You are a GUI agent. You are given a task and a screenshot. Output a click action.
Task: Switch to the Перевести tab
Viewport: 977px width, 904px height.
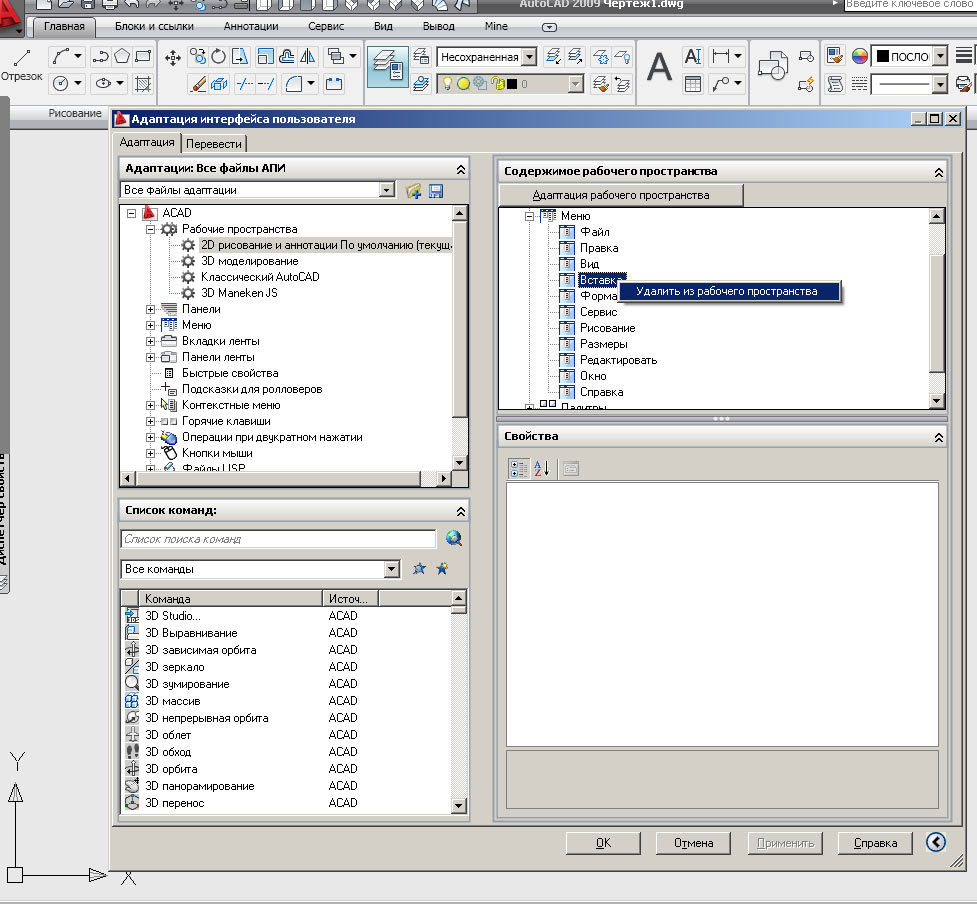click(x=213, y=143)
